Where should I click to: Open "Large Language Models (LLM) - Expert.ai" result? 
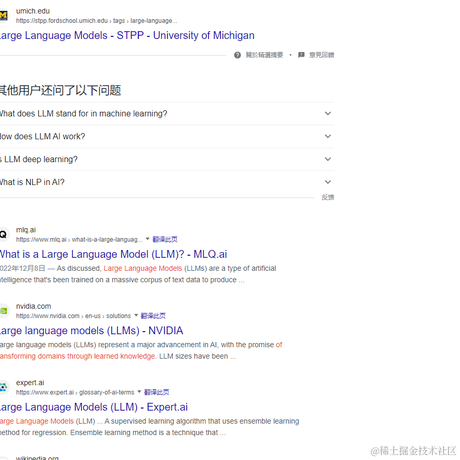(x=94, y=407)
